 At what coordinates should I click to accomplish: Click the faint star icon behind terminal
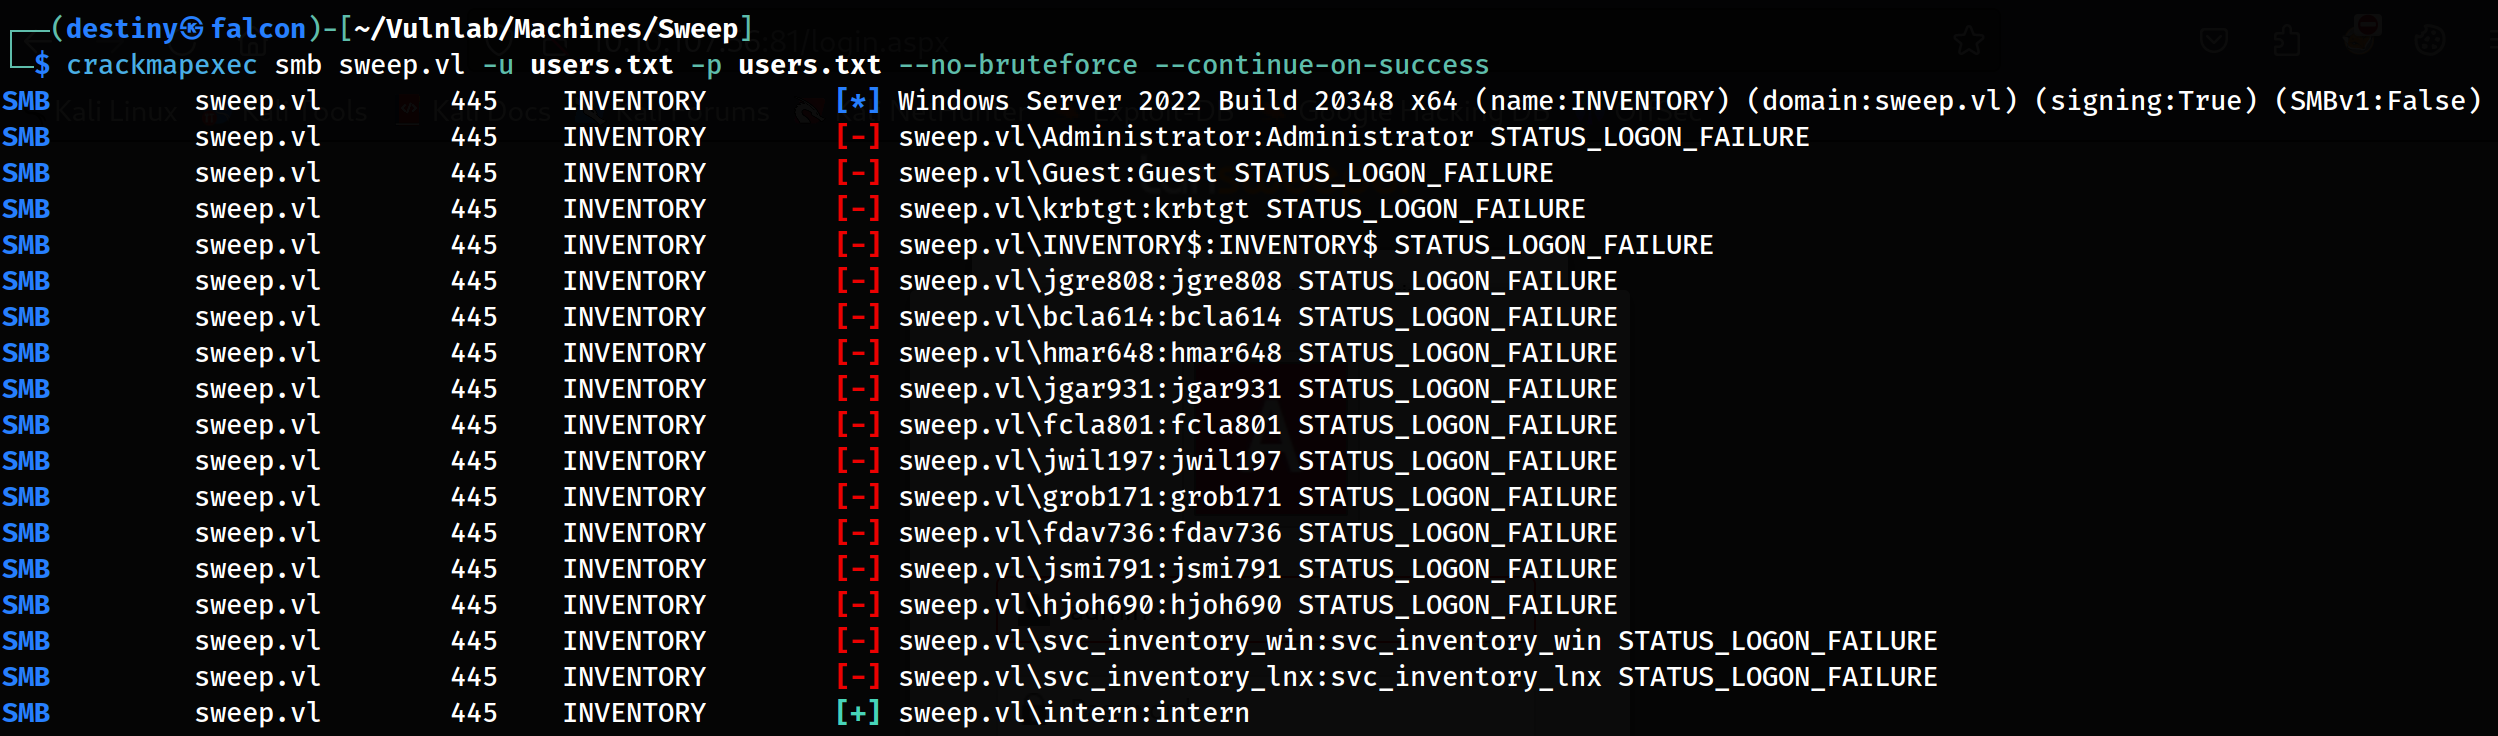1968,41
